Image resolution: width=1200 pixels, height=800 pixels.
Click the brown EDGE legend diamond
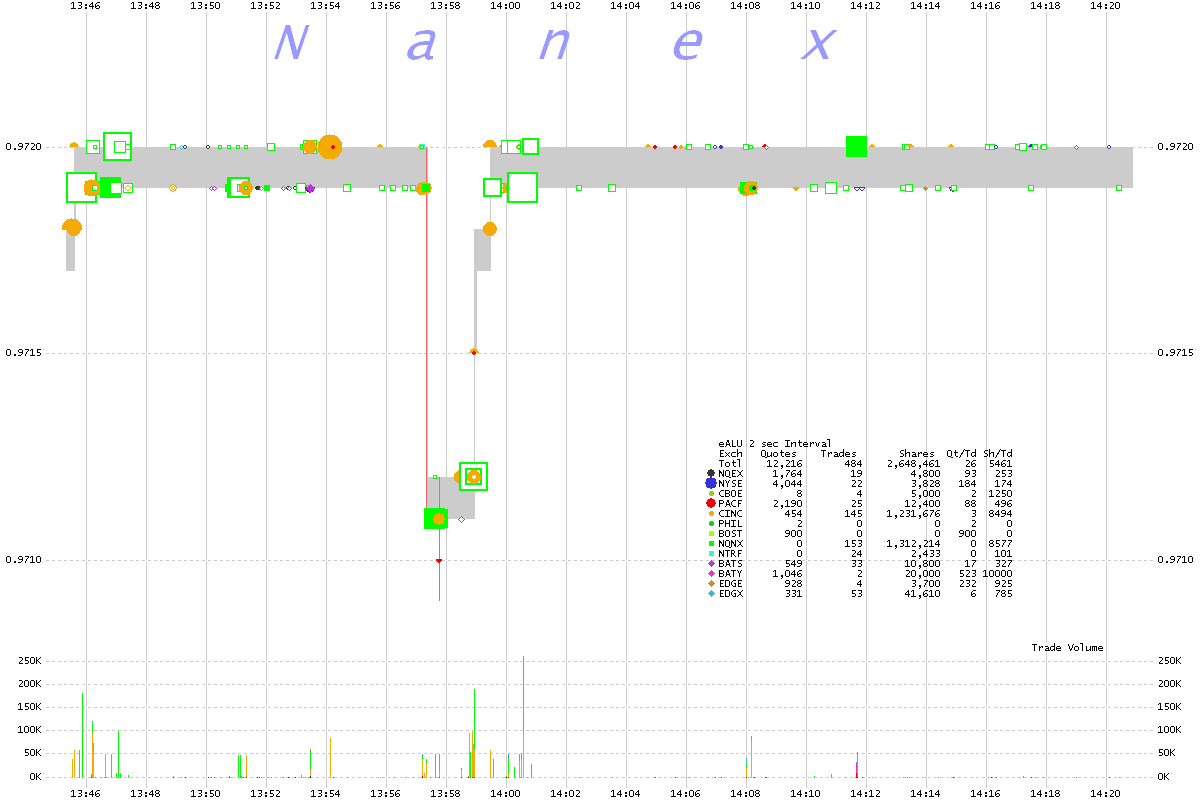coord(710,583)
